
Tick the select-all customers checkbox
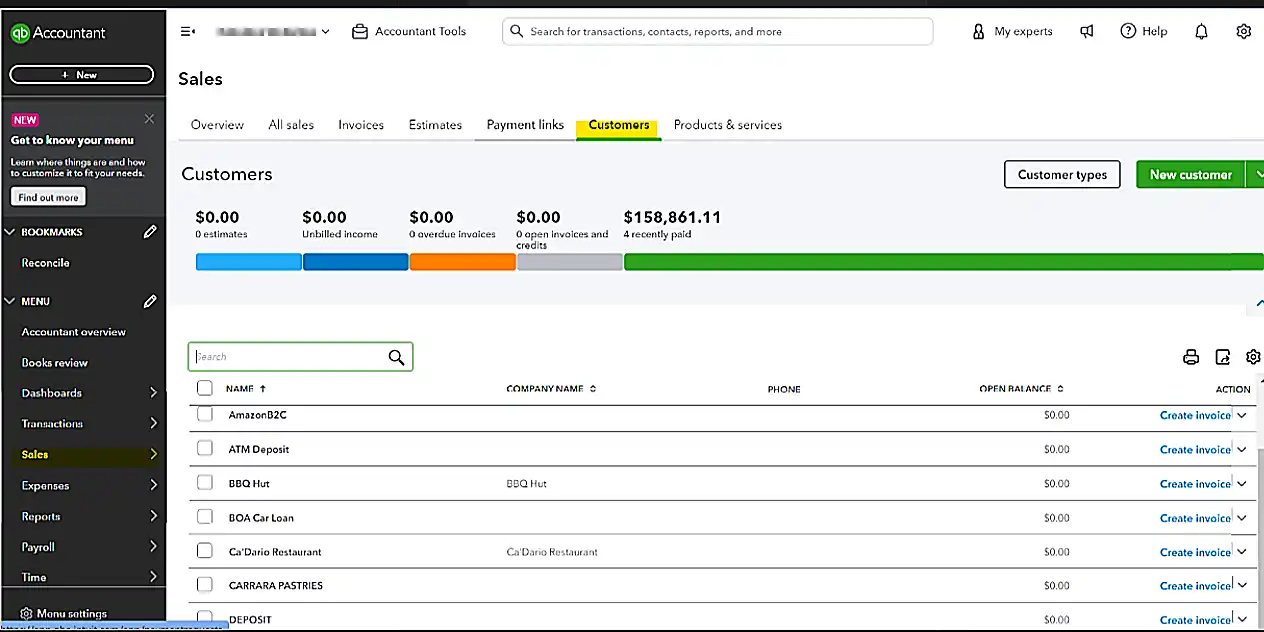coord(205,388)
